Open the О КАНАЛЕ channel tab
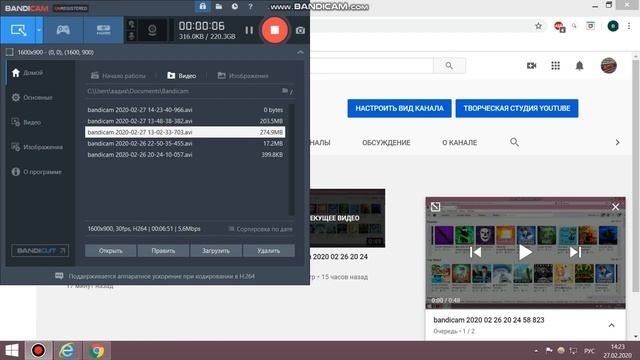 point(460,143)
